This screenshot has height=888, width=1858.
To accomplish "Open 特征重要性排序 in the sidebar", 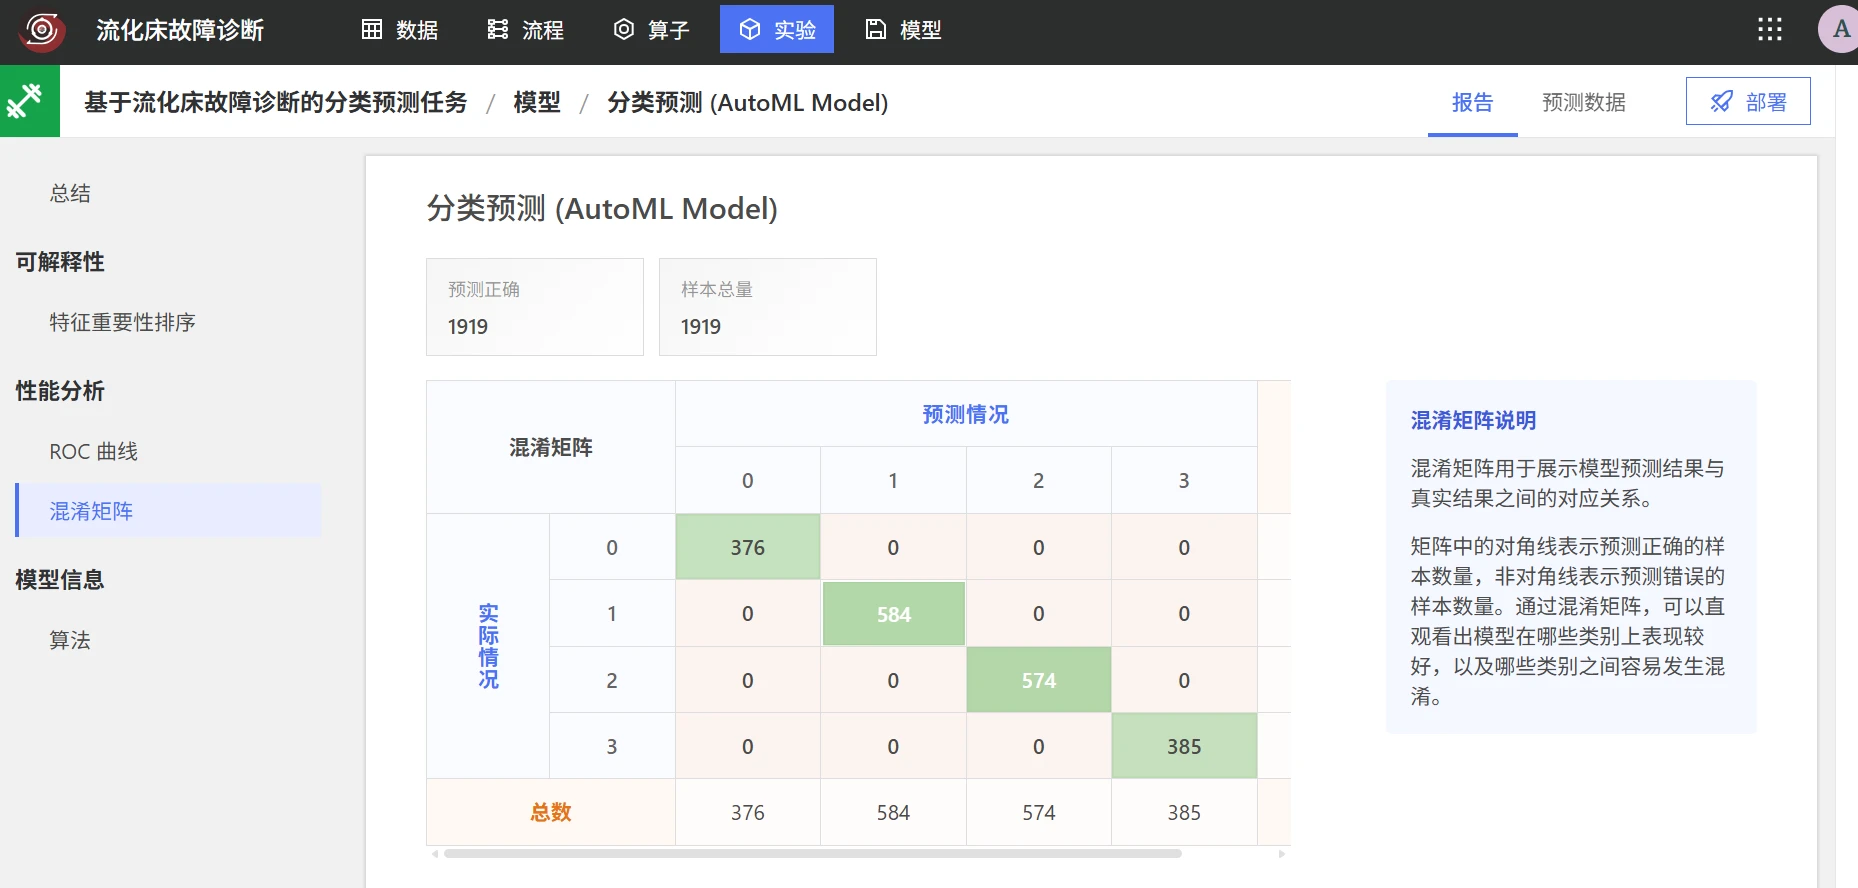I will tap(122, 322).
